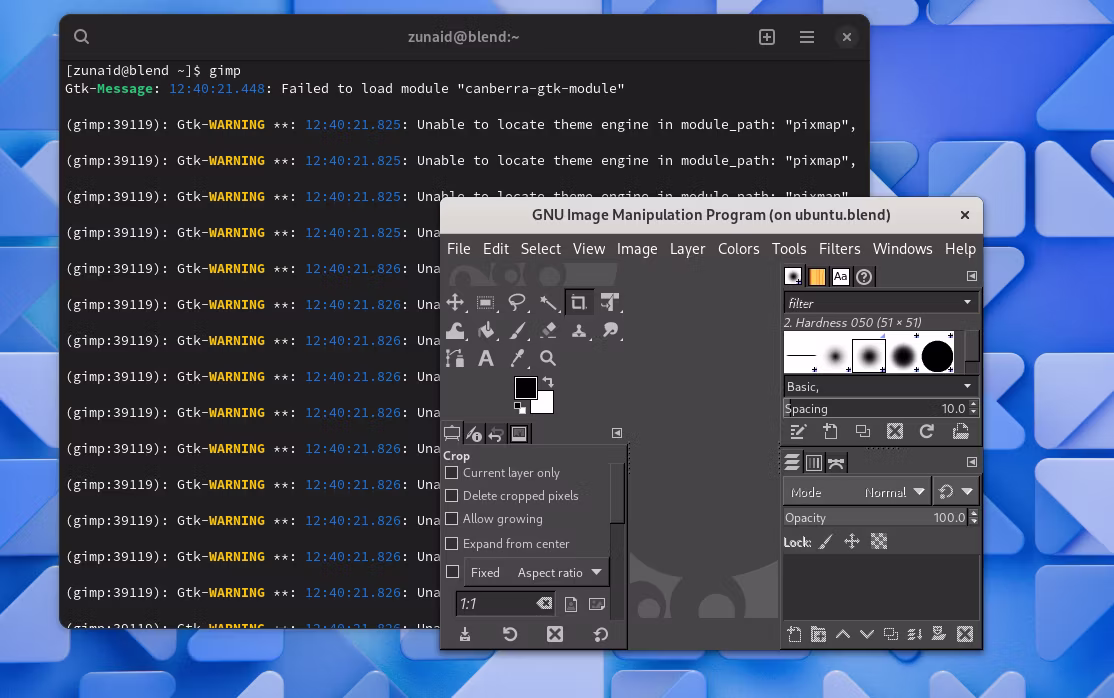1114x698 pixels.
Task: Switch to Images tab in toolbox dock
Action: click(519, 434)
